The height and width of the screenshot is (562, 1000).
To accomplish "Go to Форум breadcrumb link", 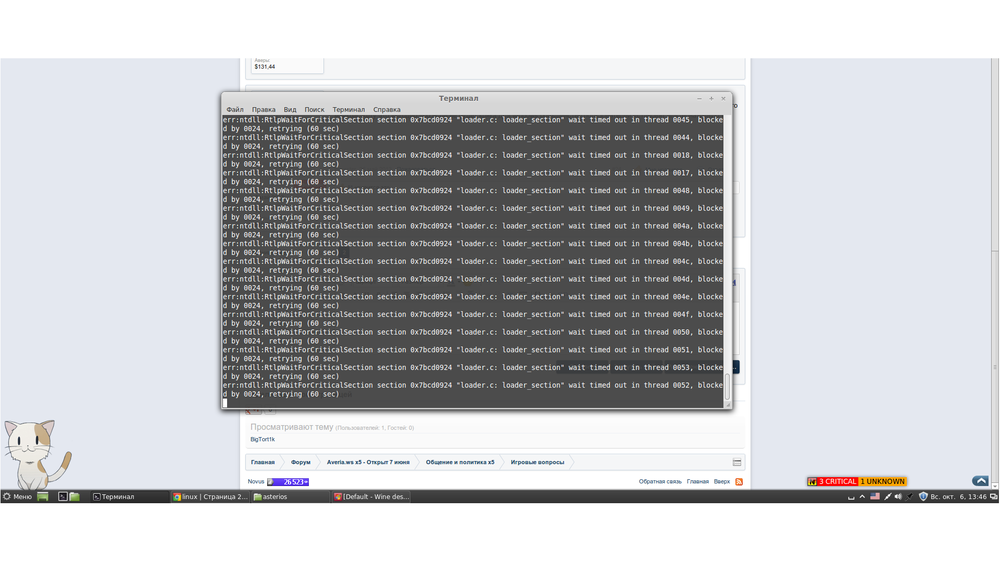I will tap(300, 463).
